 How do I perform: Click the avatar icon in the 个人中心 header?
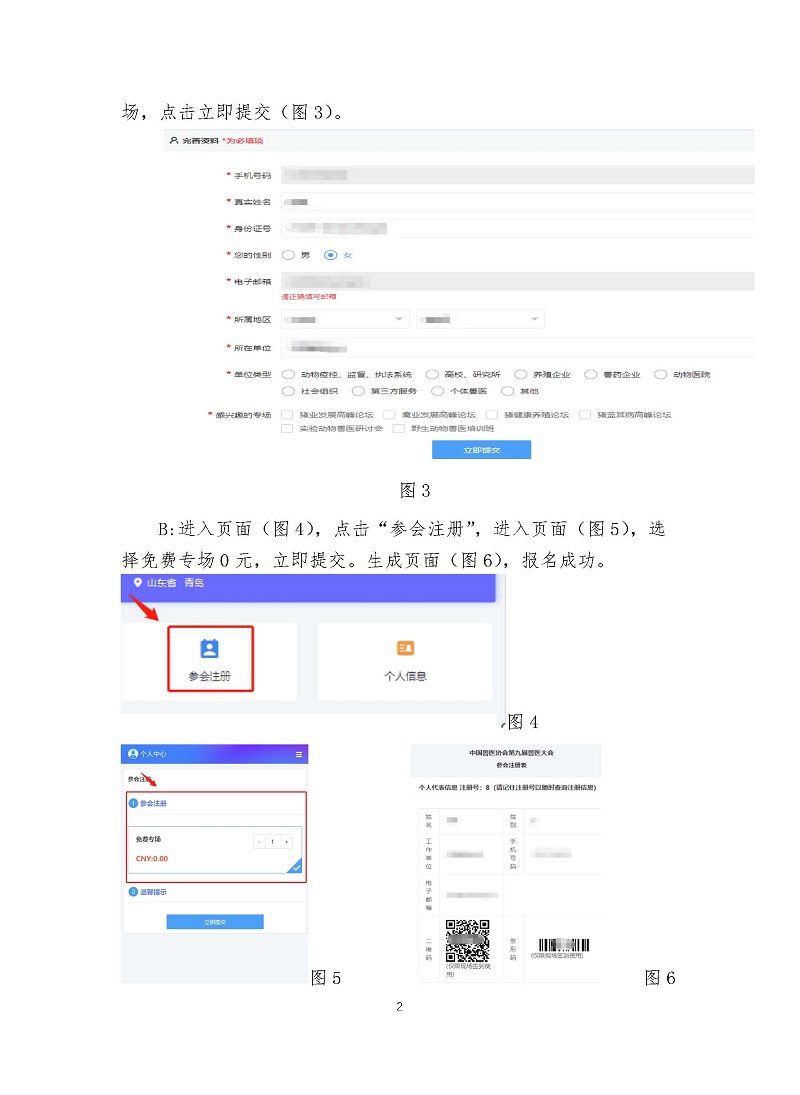coord(131,754)
